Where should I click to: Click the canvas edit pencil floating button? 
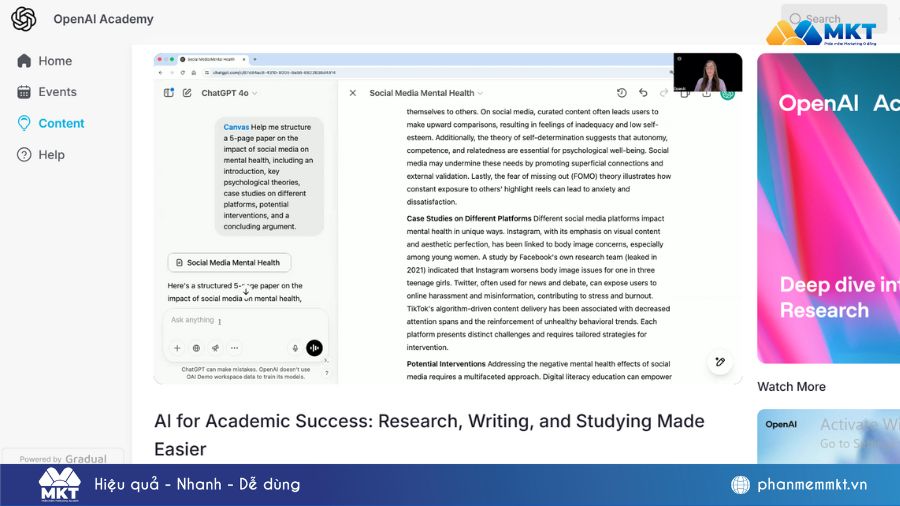click(x=720, y=361)
